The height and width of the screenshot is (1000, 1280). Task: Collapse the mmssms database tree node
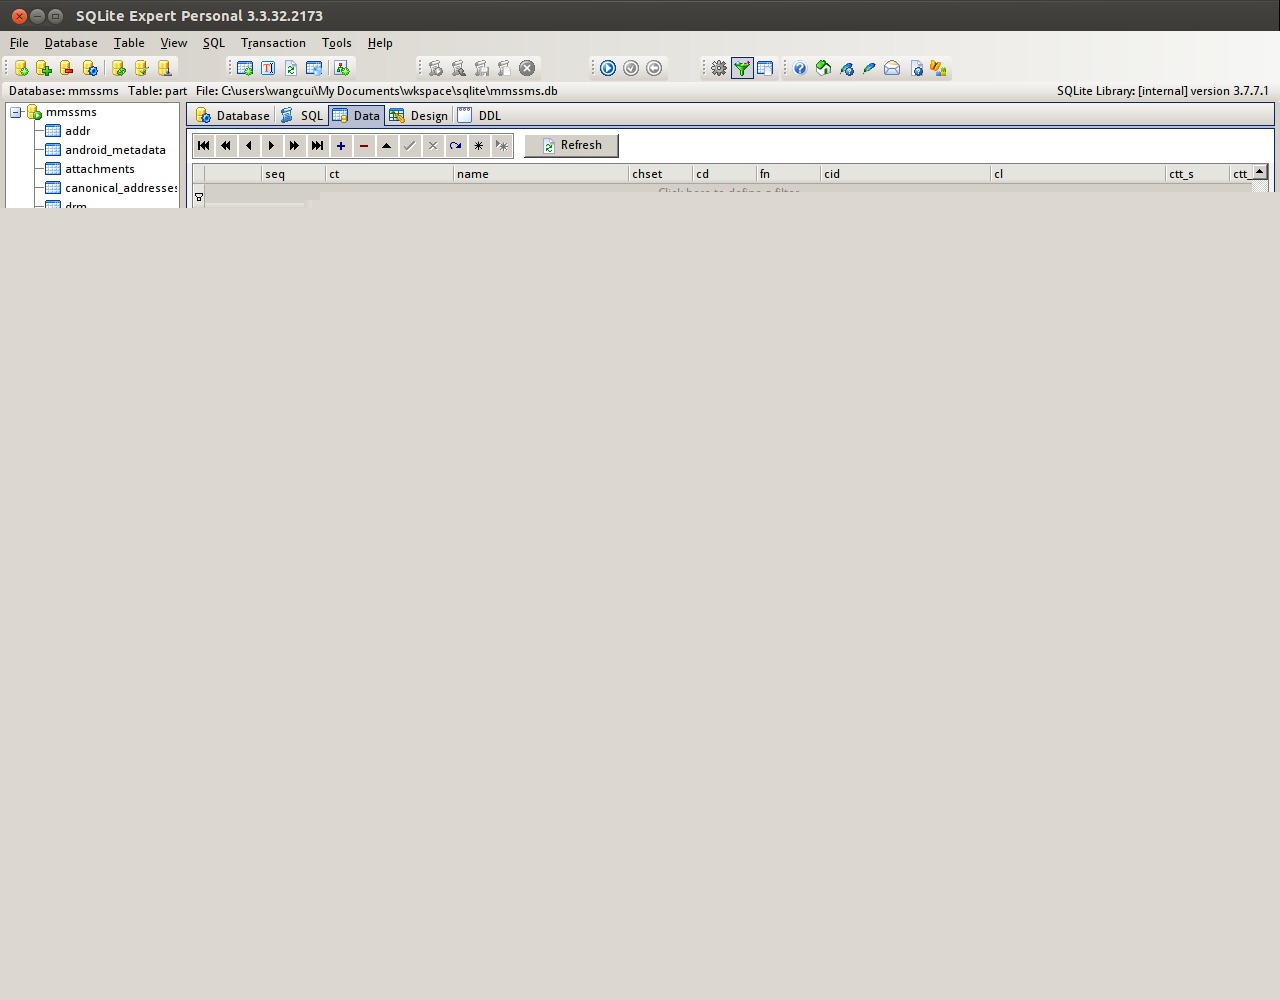[x=16, y=112]
